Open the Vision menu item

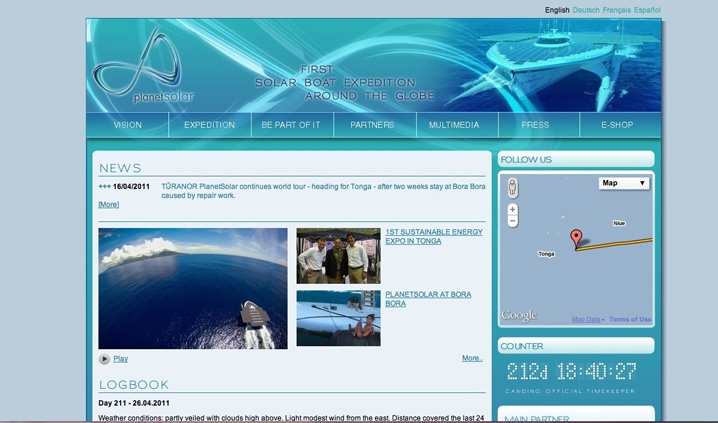point(128,125)
